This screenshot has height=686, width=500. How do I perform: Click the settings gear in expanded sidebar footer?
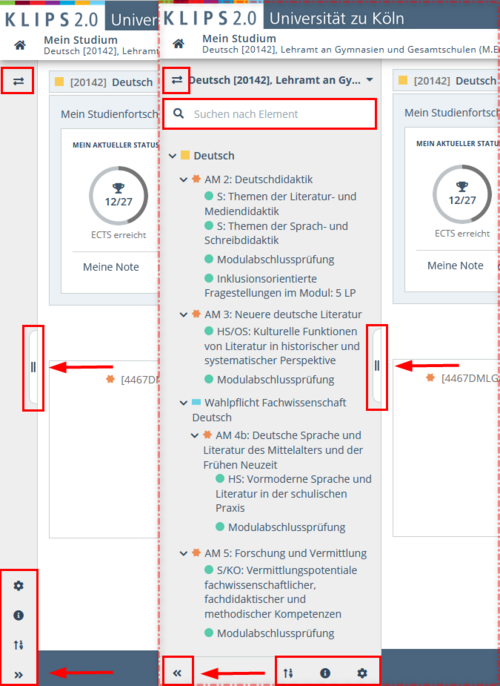pos(362,673)
